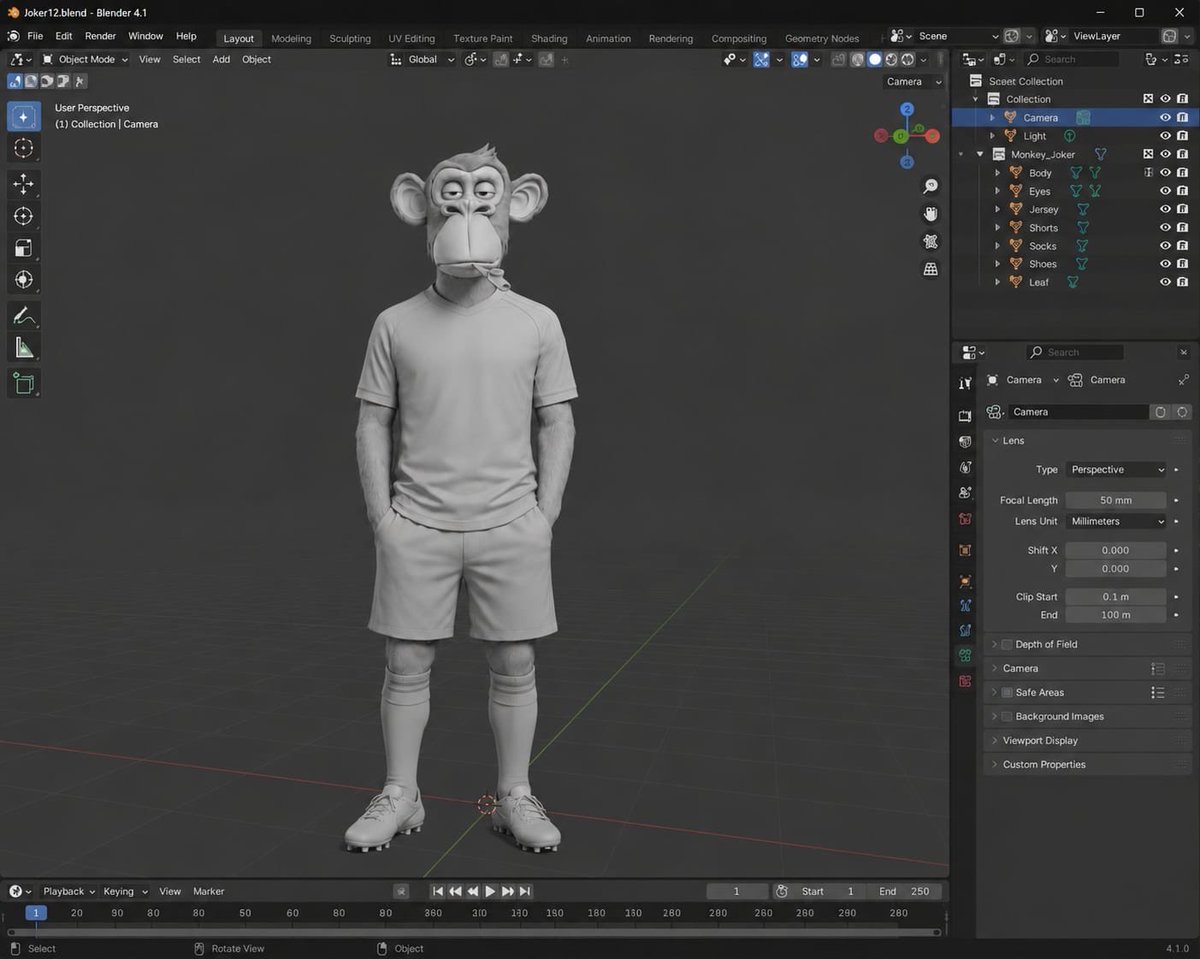Click the pin icon in the properties header

tap(1184, 380)
